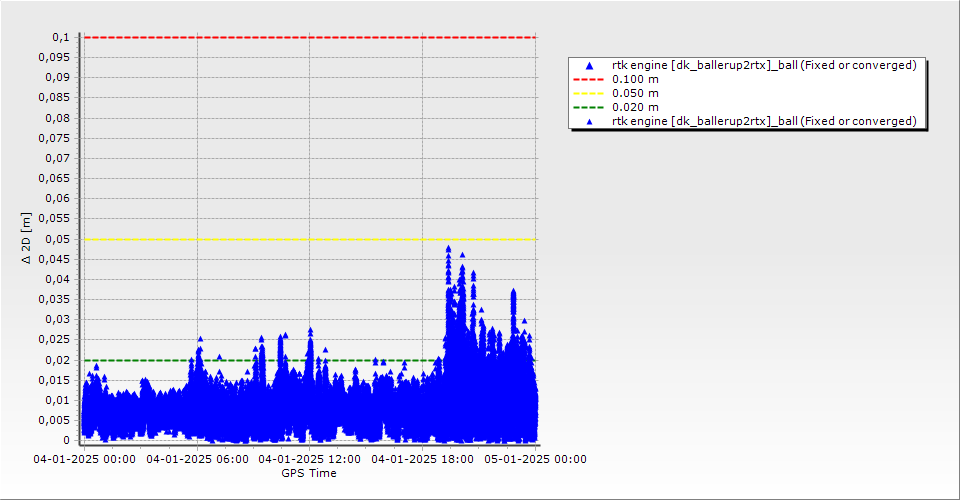Click the "04-01-2025 18:00" x-axis tick label
Screen dimensions: 960x500
pyautogui.click(x=422, y=459)
